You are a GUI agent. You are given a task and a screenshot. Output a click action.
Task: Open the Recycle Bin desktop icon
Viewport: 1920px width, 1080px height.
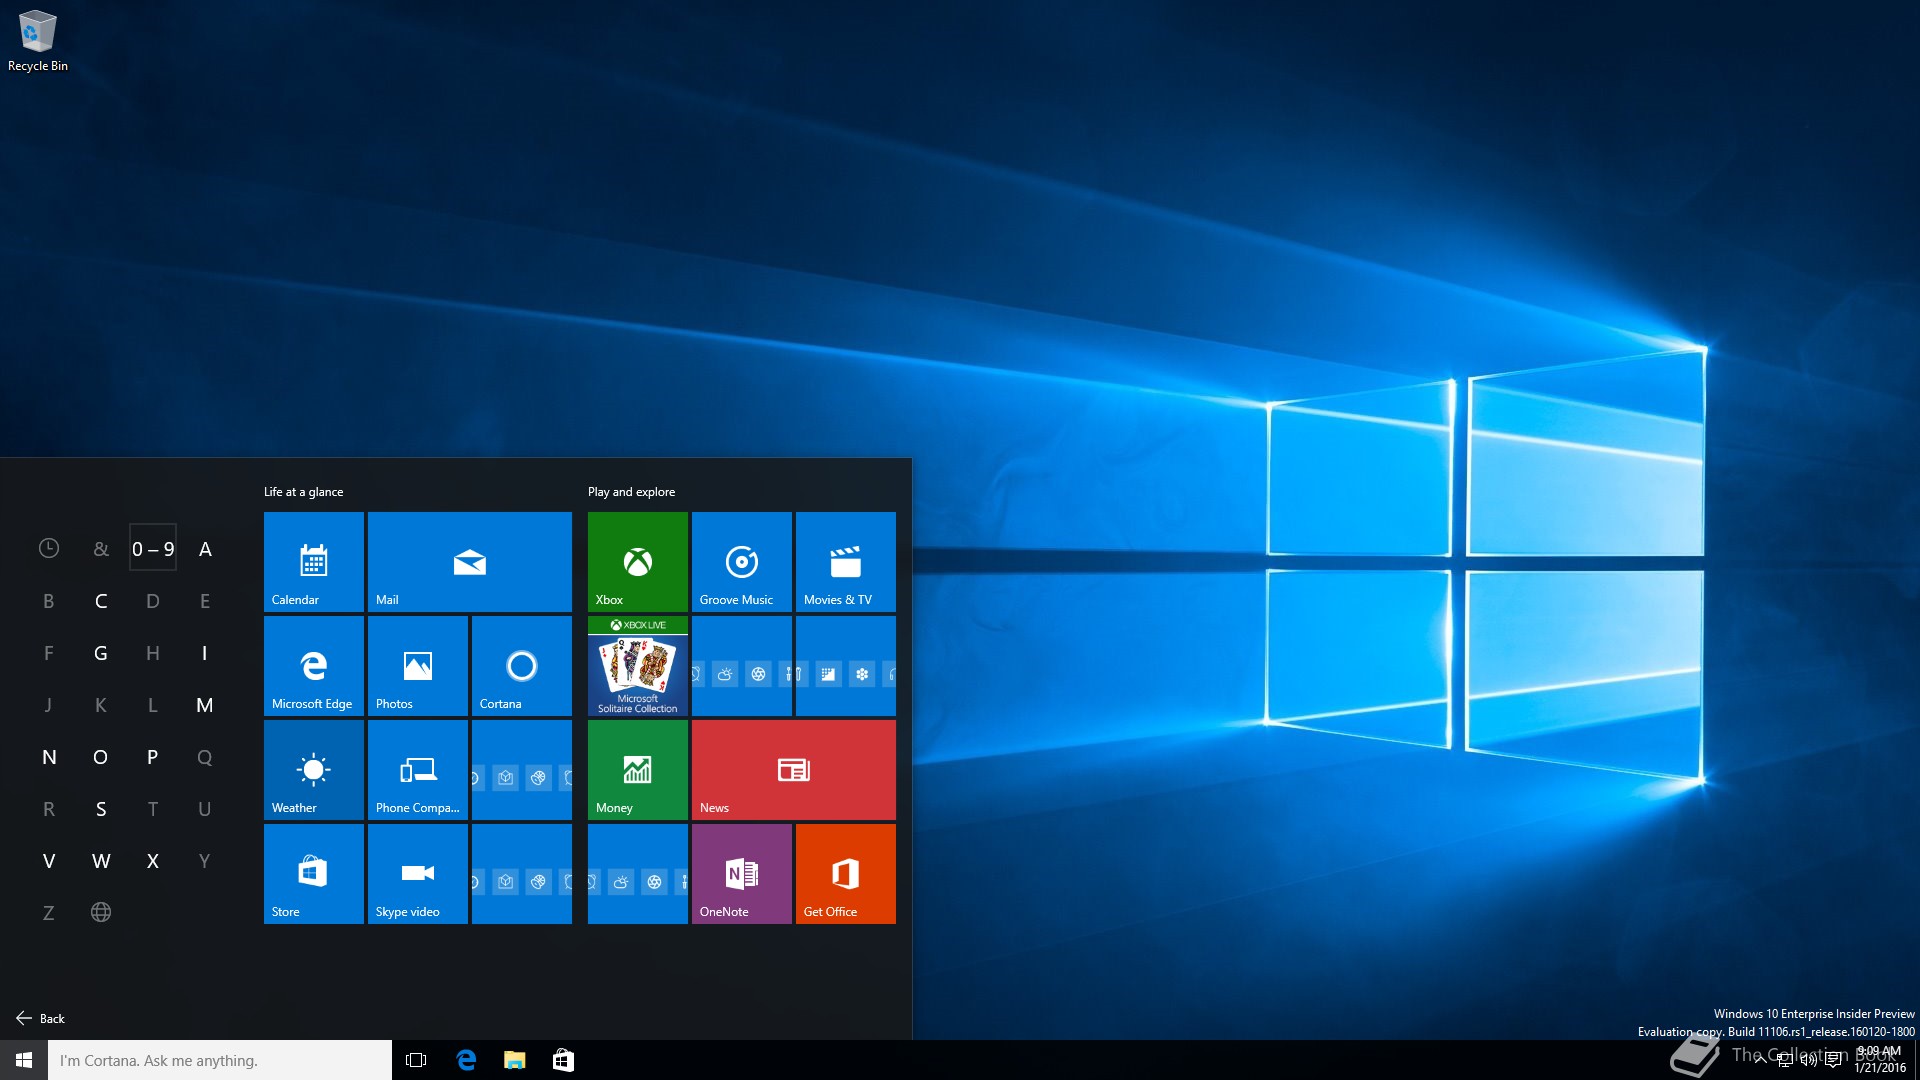38,40
